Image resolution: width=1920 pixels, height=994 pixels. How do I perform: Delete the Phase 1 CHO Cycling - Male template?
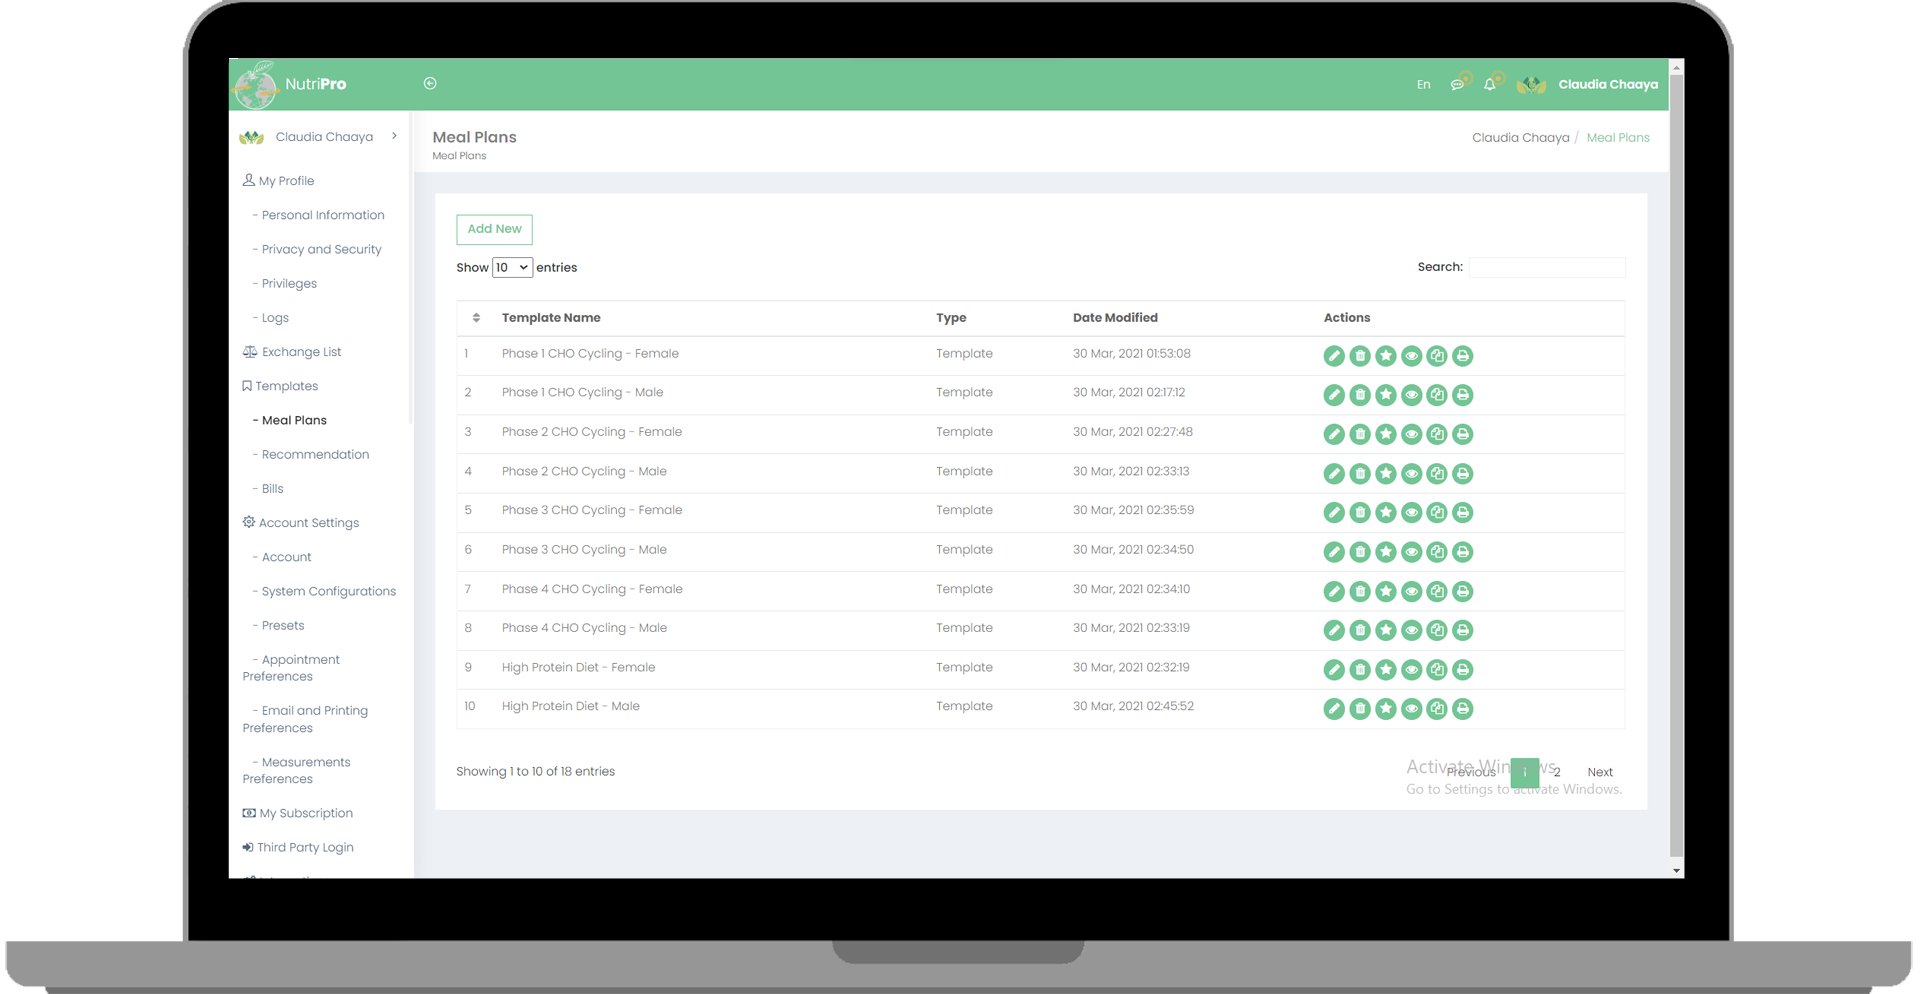pos(1359,395)
